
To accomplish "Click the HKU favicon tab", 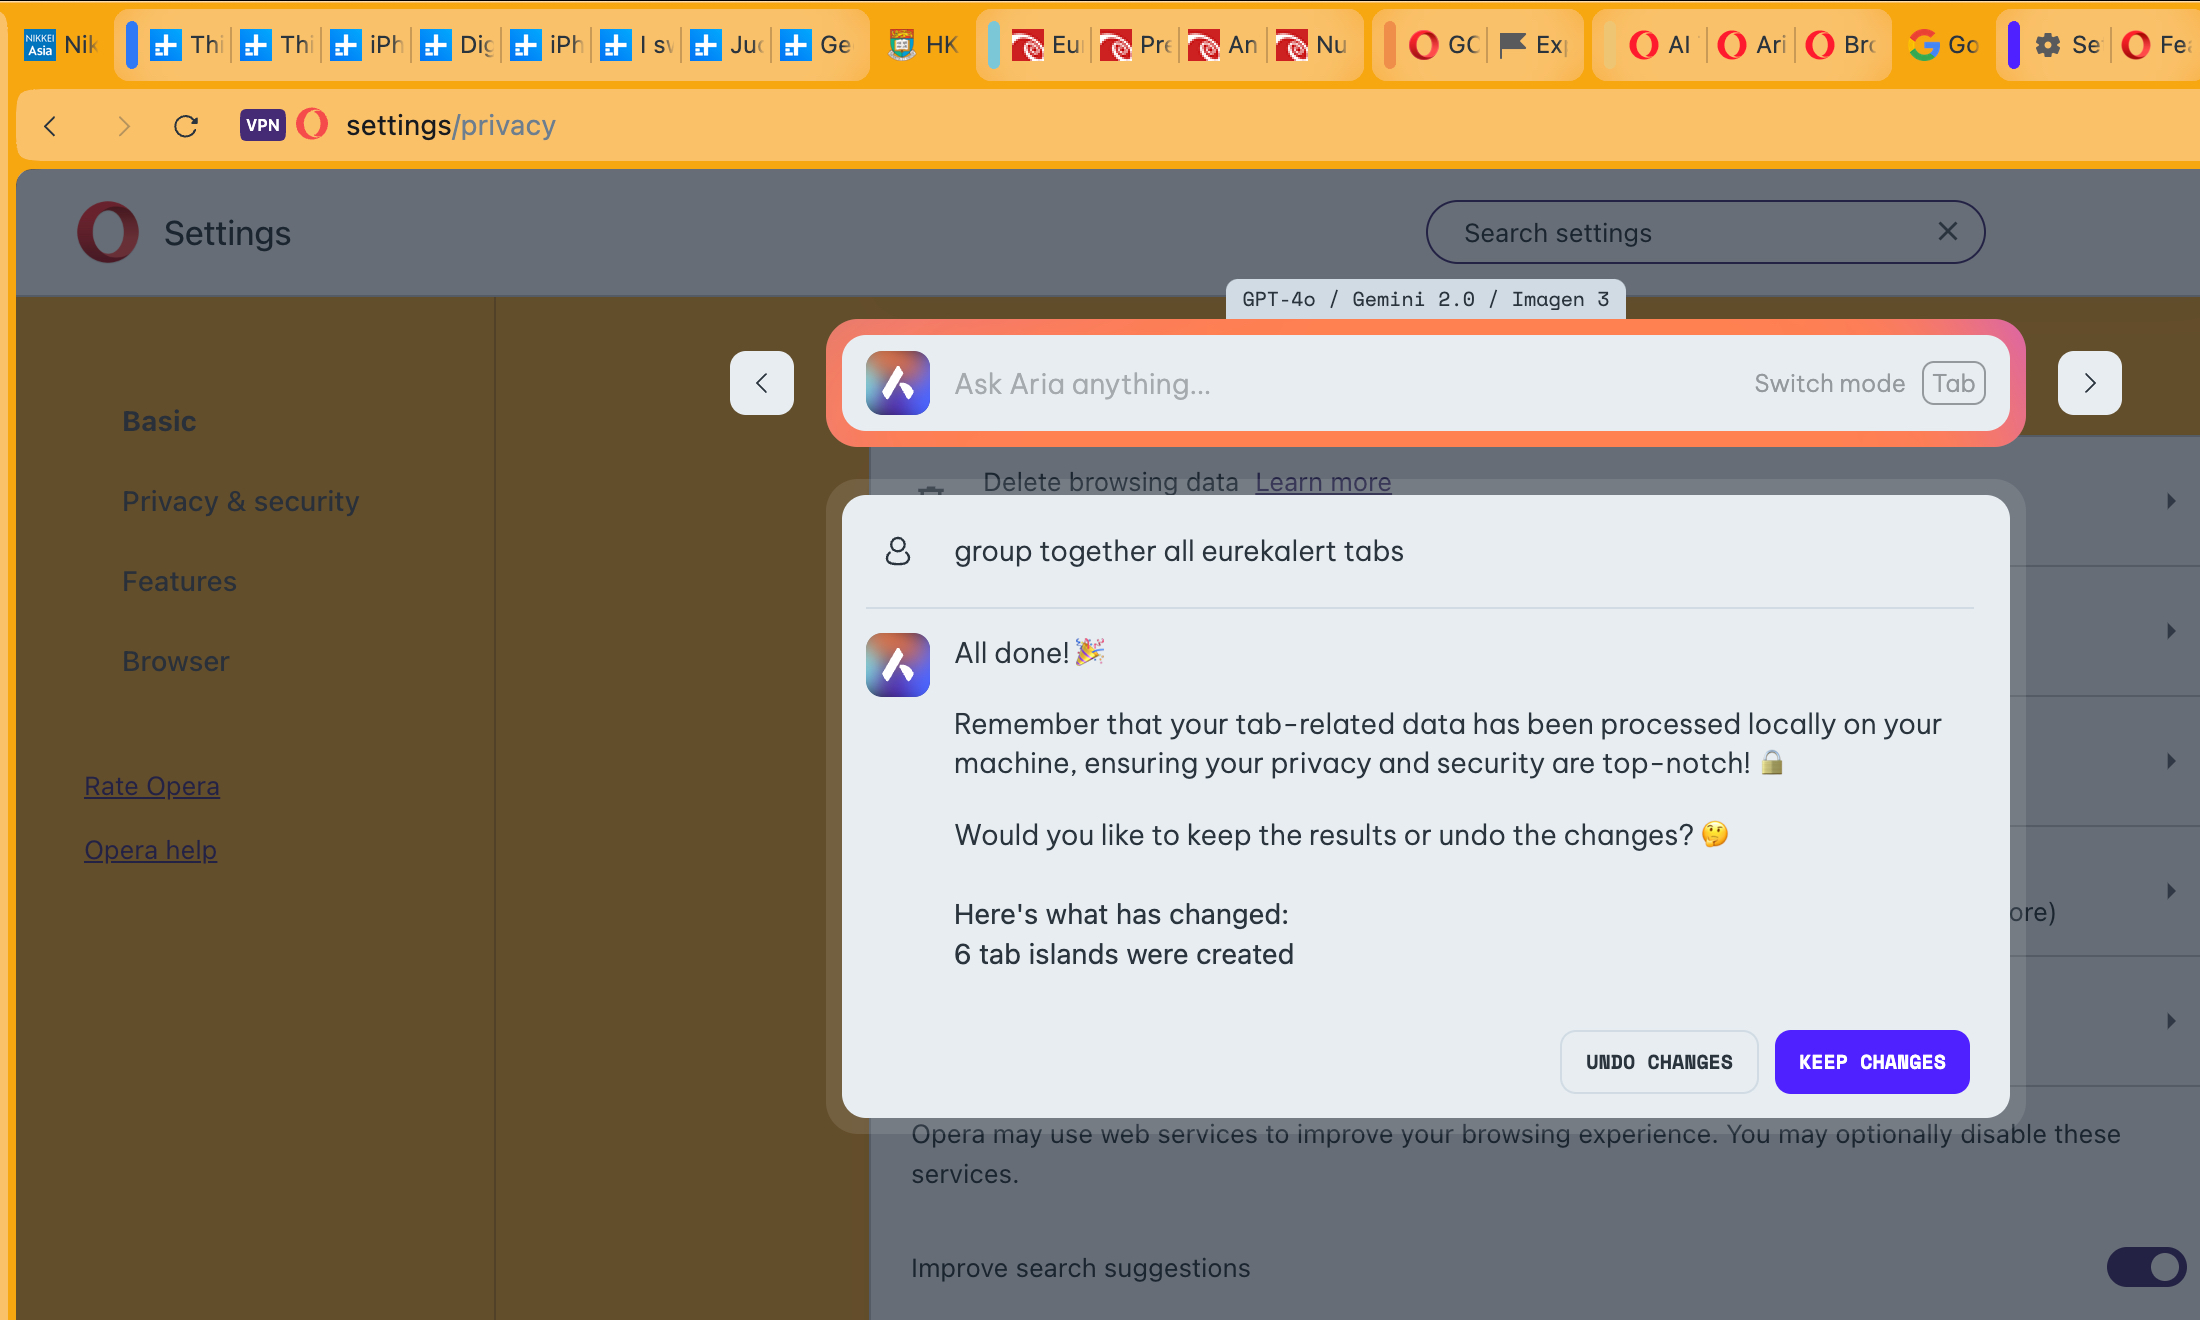I will [903, 44].
